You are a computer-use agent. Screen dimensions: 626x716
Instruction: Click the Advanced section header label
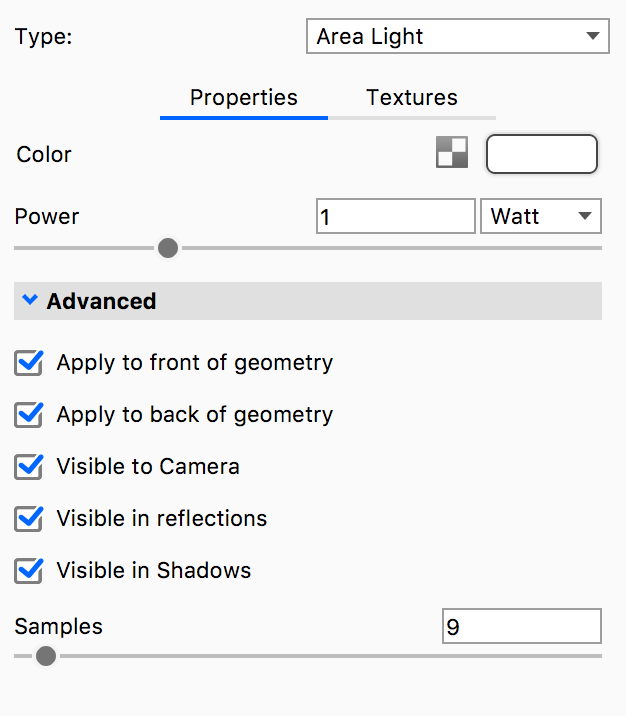tap(101, 301)
